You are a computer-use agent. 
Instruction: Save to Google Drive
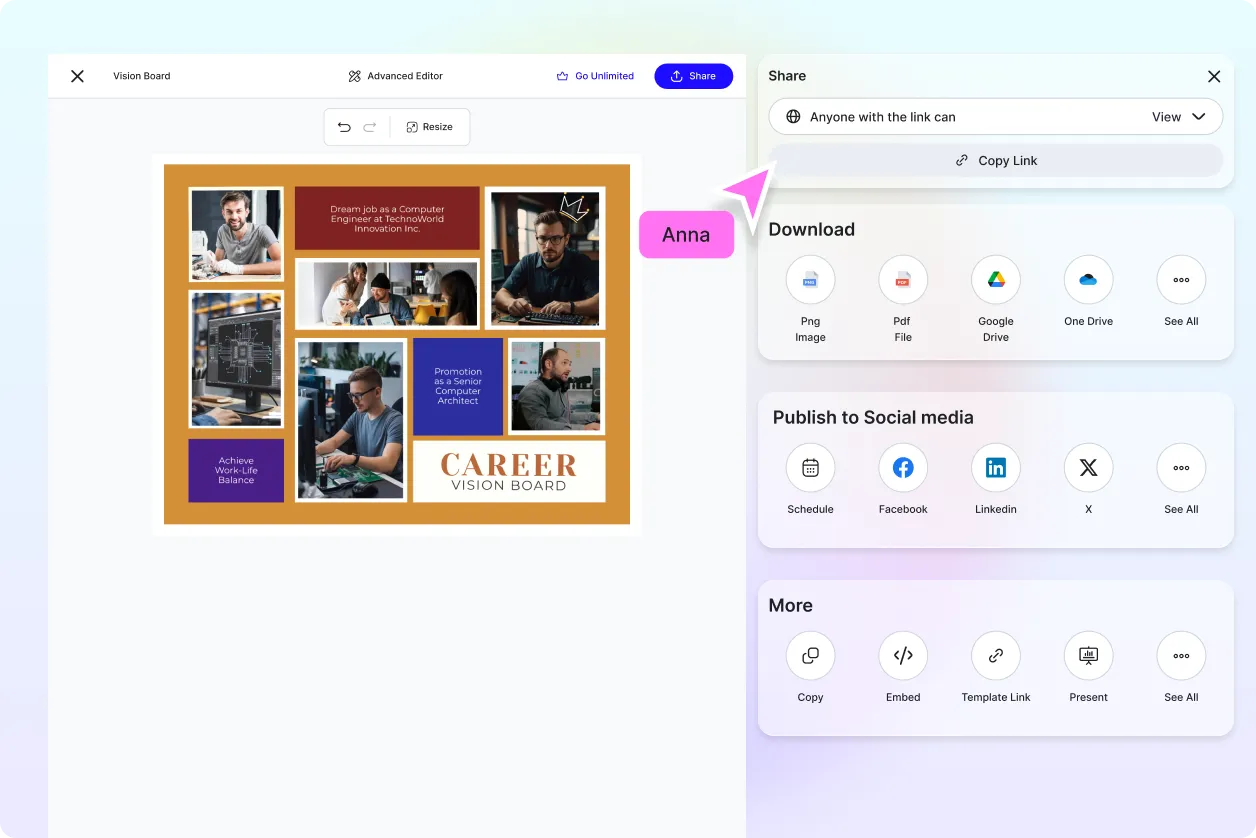(x=996, y=280)
